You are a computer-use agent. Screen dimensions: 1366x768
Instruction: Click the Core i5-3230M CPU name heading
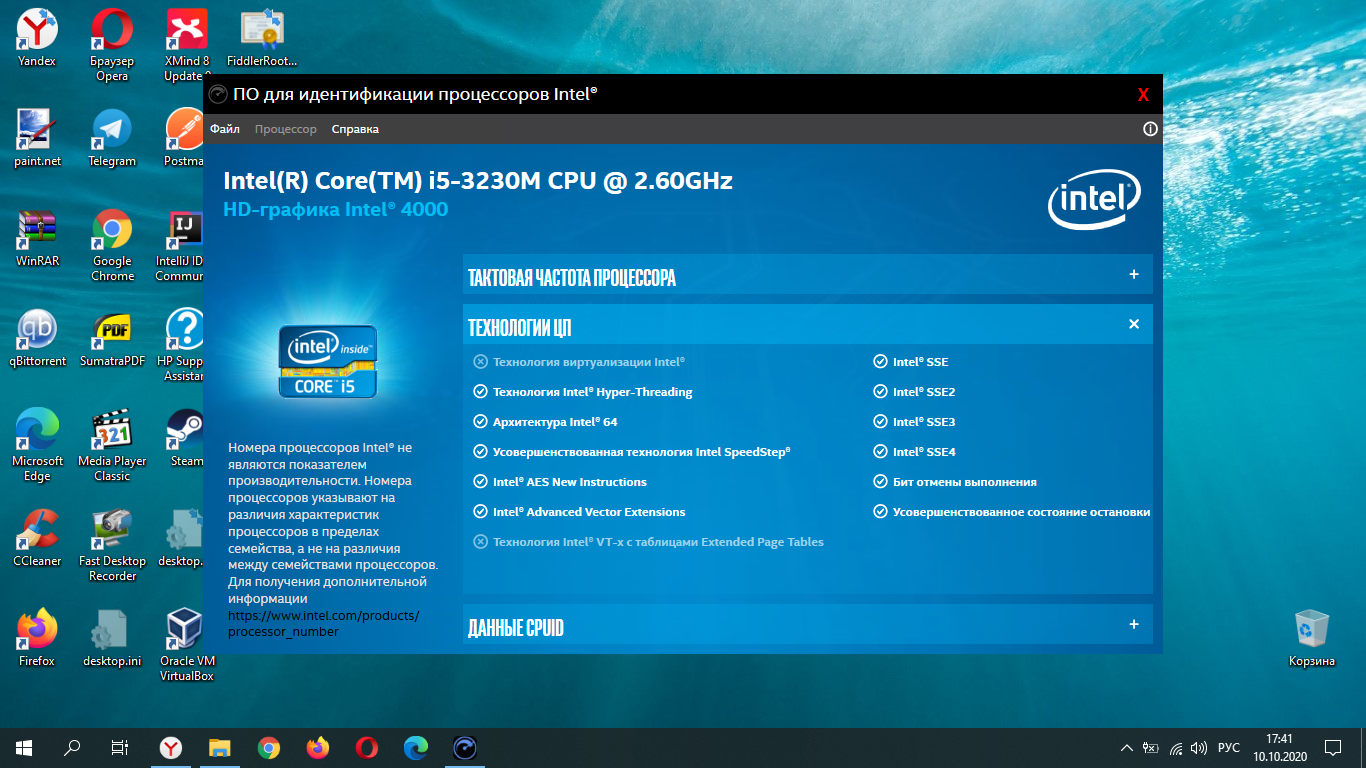478,181
